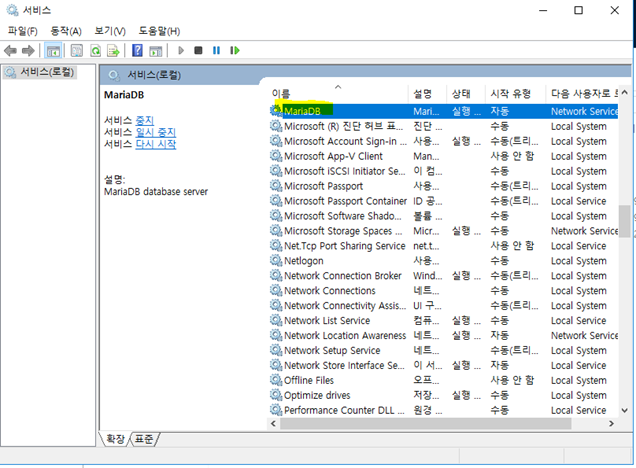Open the 파일(F) menu
Screen dimensions: 636x468
tap(23, 31)
